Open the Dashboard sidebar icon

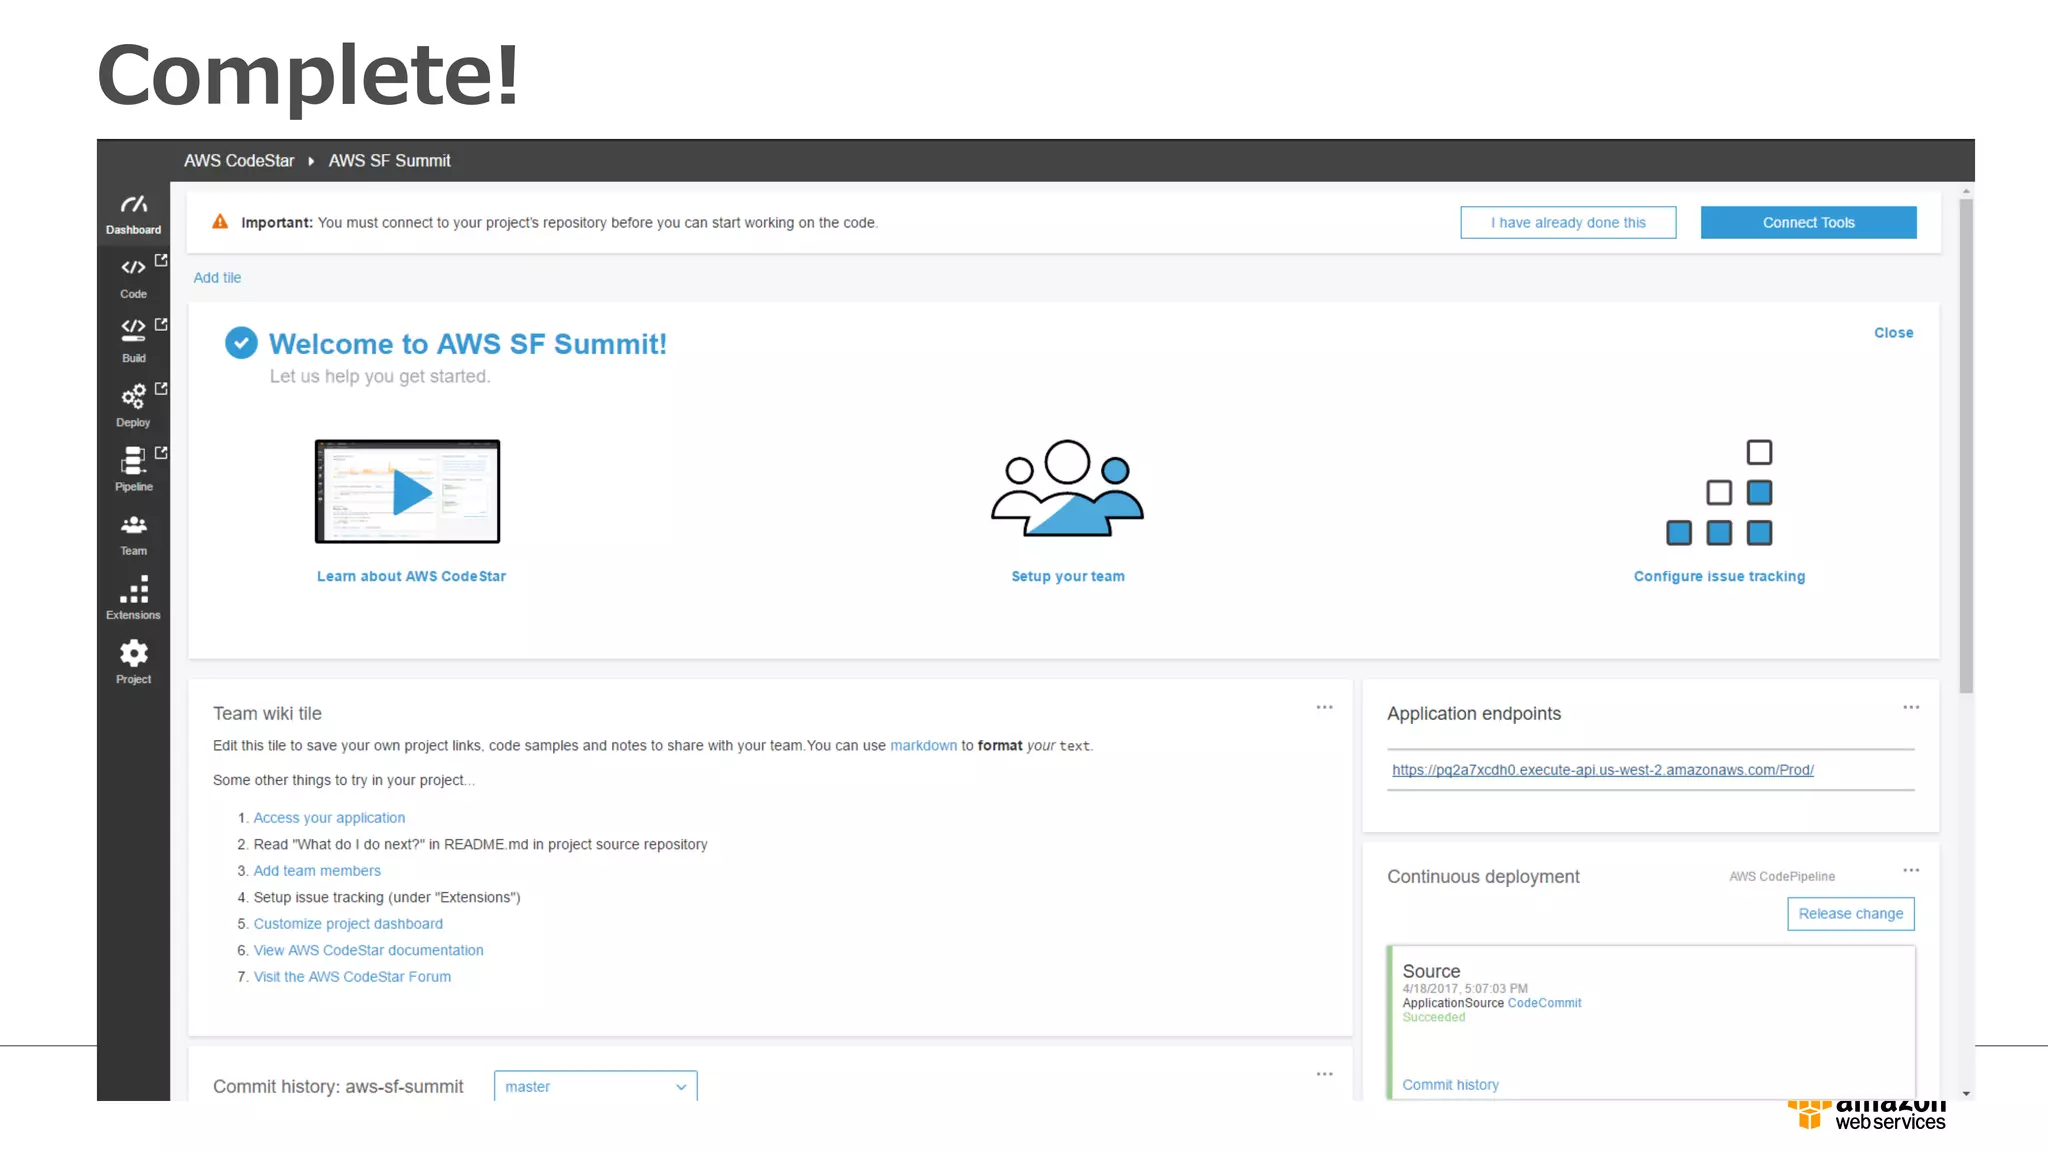coord(133,206)
